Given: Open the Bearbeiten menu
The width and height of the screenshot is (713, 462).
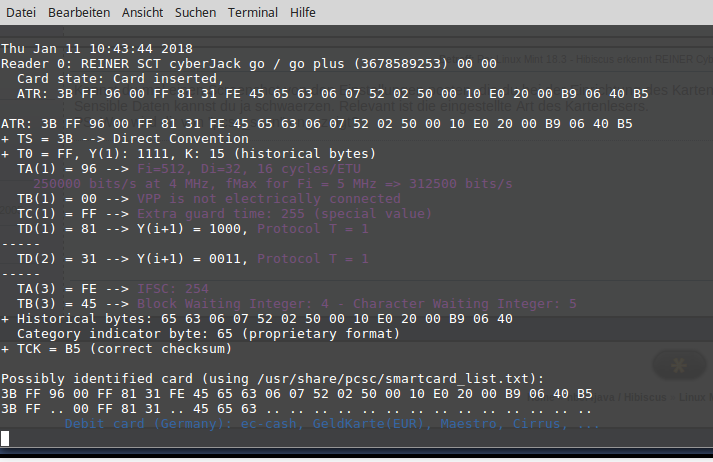Looking at the screenshot, I should click(x=79, y=13).
